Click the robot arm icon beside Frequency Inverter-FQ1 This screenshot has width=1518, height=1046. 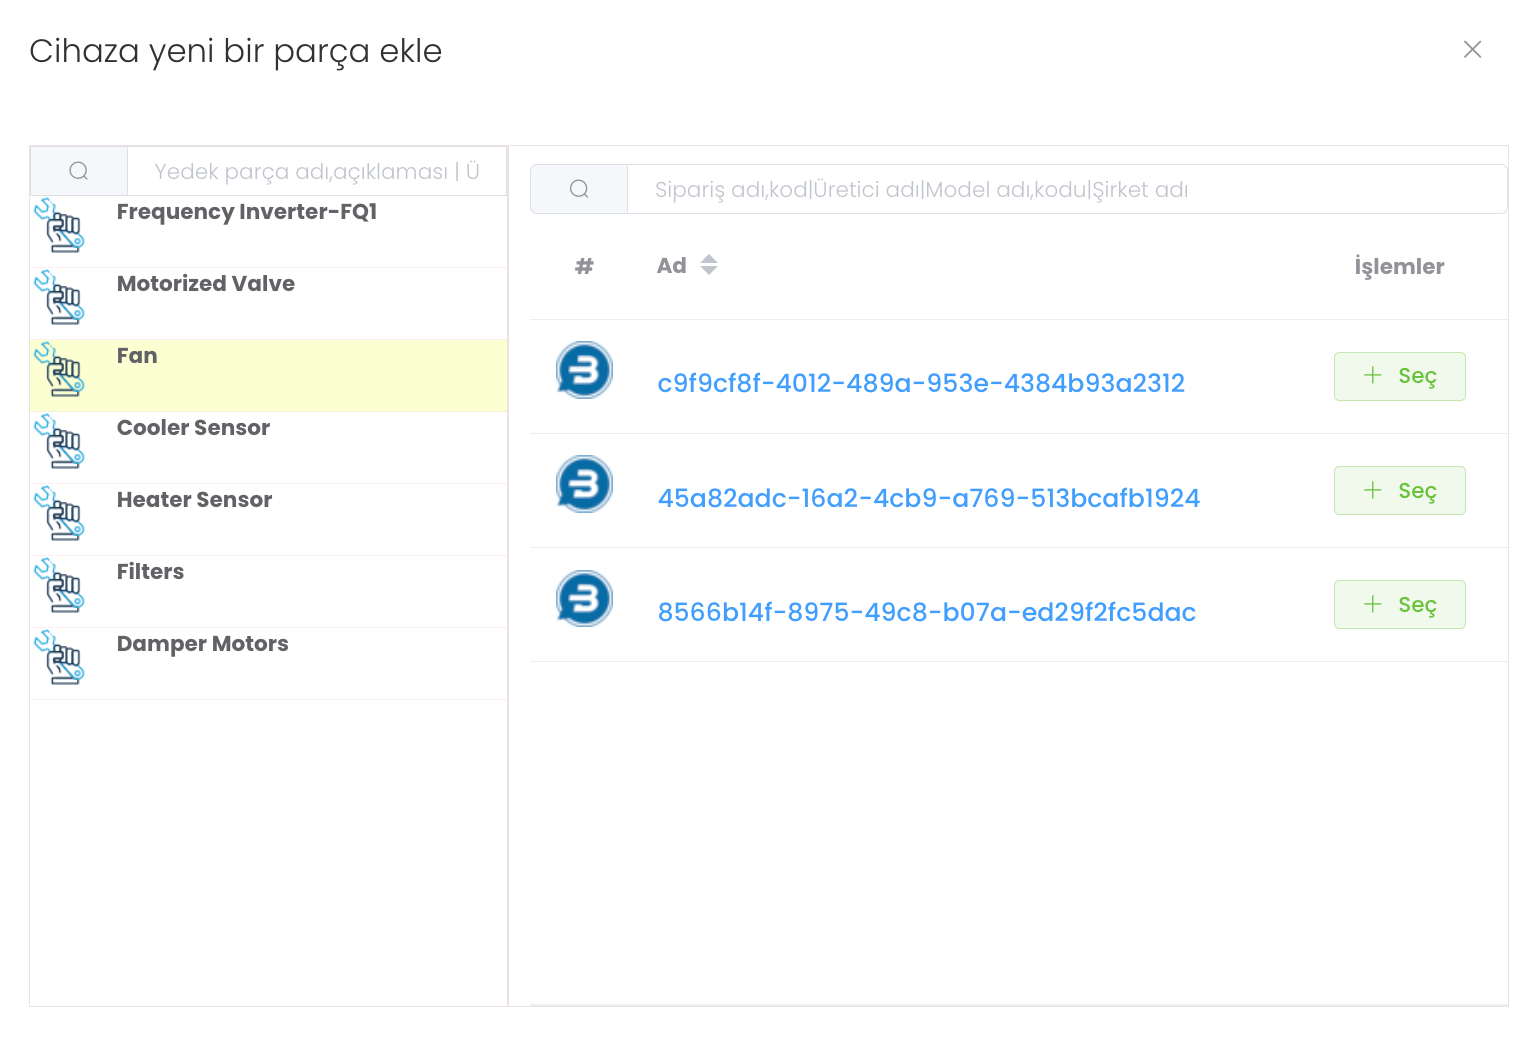tap(60, 227)
